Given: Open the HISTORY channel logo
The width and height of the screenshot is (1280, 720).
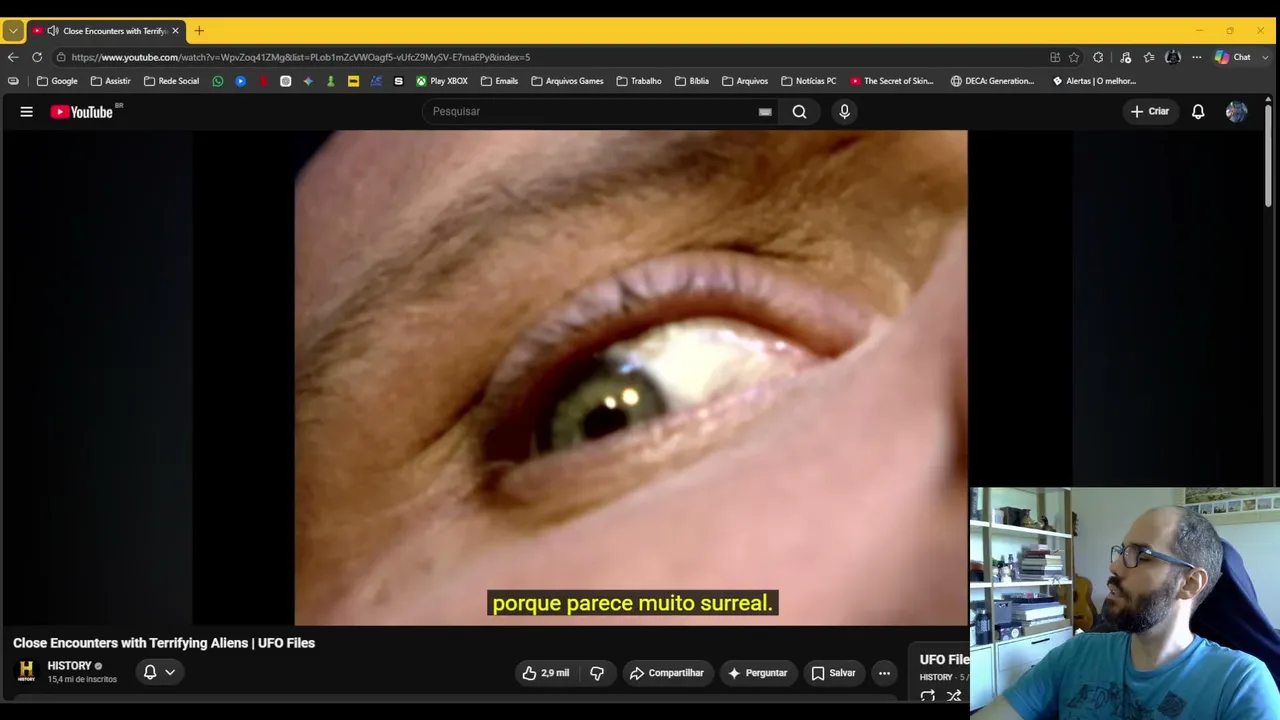Looking at the screenshot, I should [27, 672].
